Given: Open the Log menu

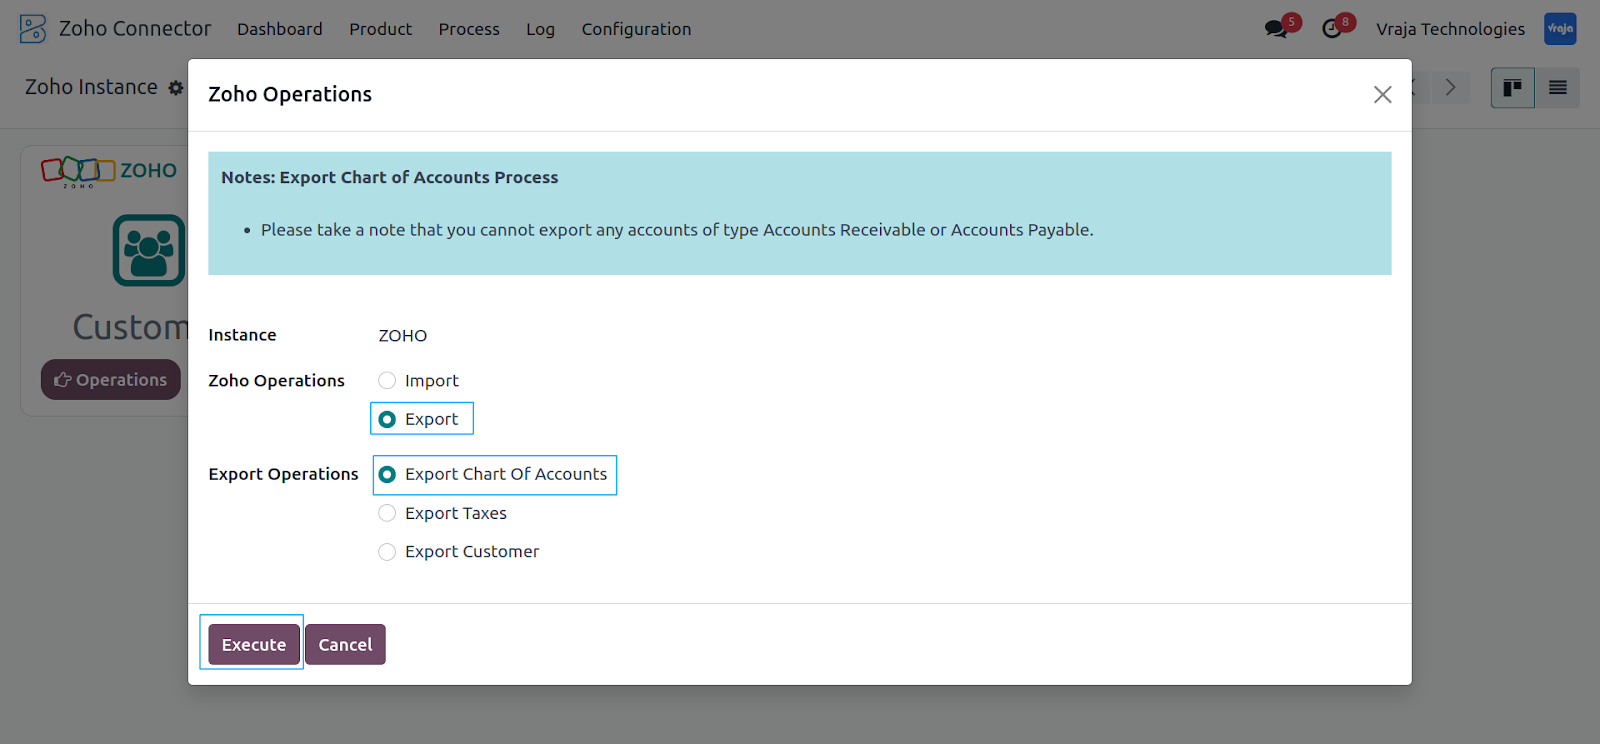Looking at the screenshot, I should click(x=540, y=29).
